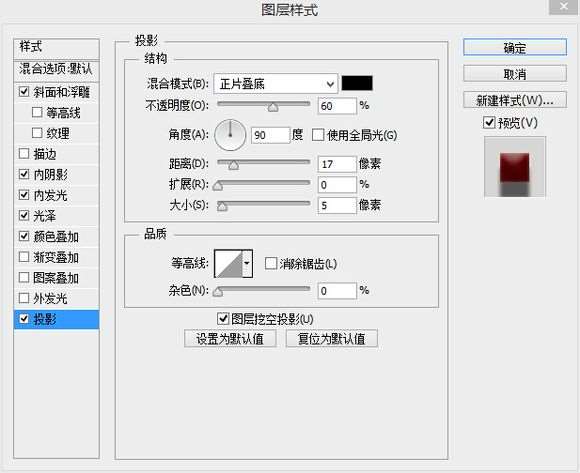Click the black shadow color swatch

point(357,83)
